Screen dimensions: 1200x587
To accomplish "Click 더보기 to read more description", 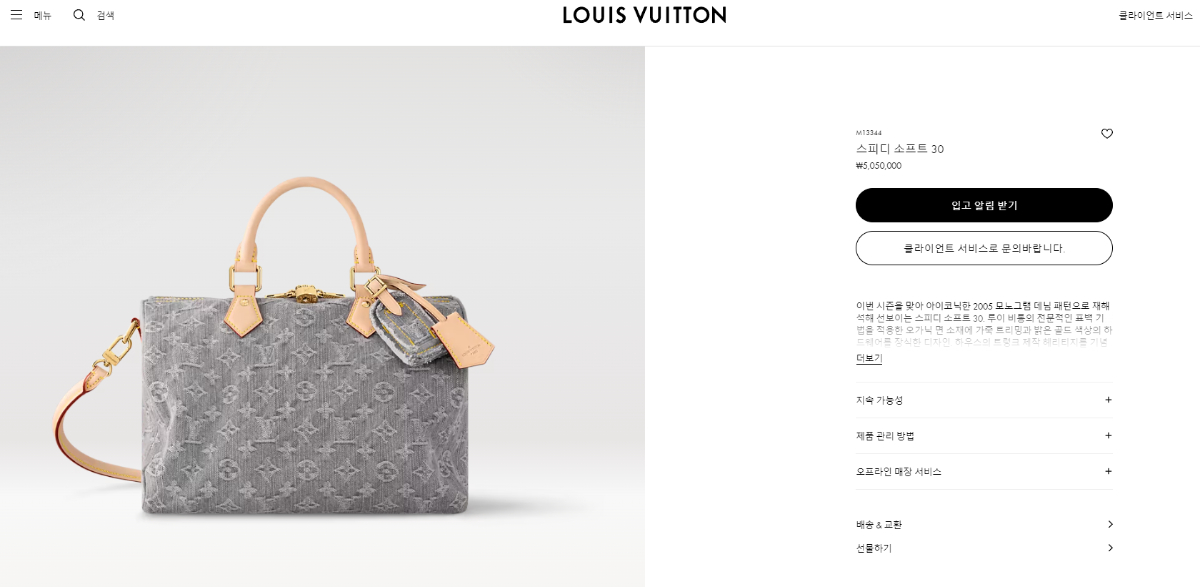I will click(x=869, y=358).
